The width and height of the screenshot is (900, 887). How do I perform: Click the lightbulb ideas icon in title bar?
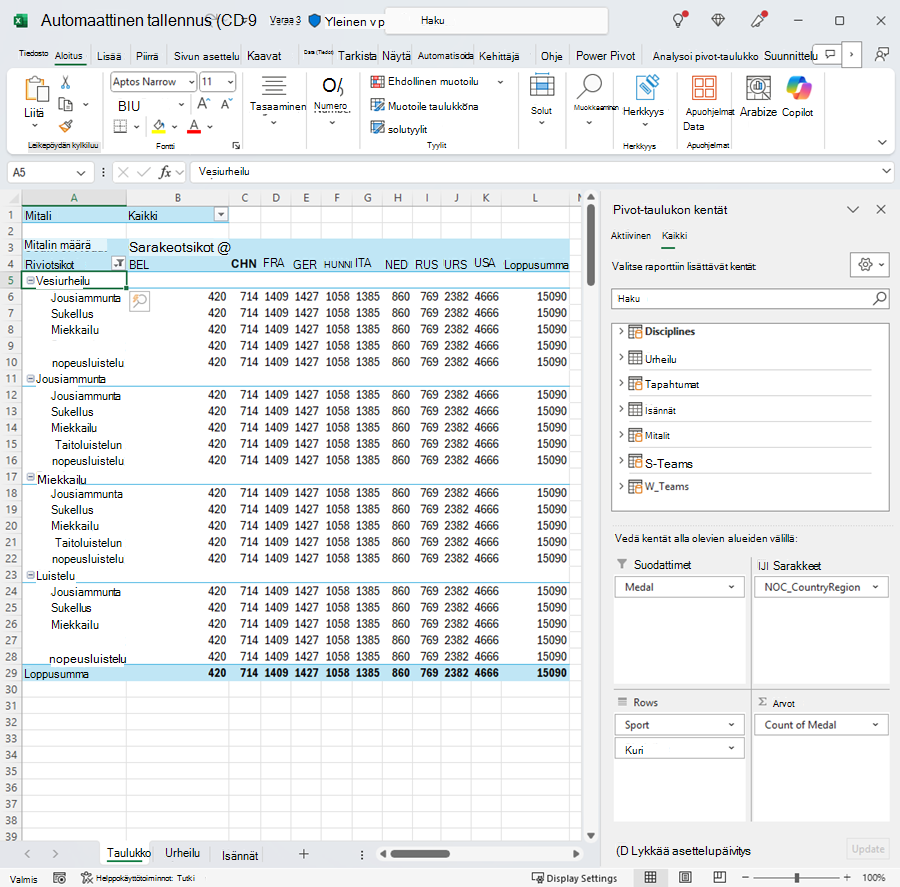[x=680, y=21]
